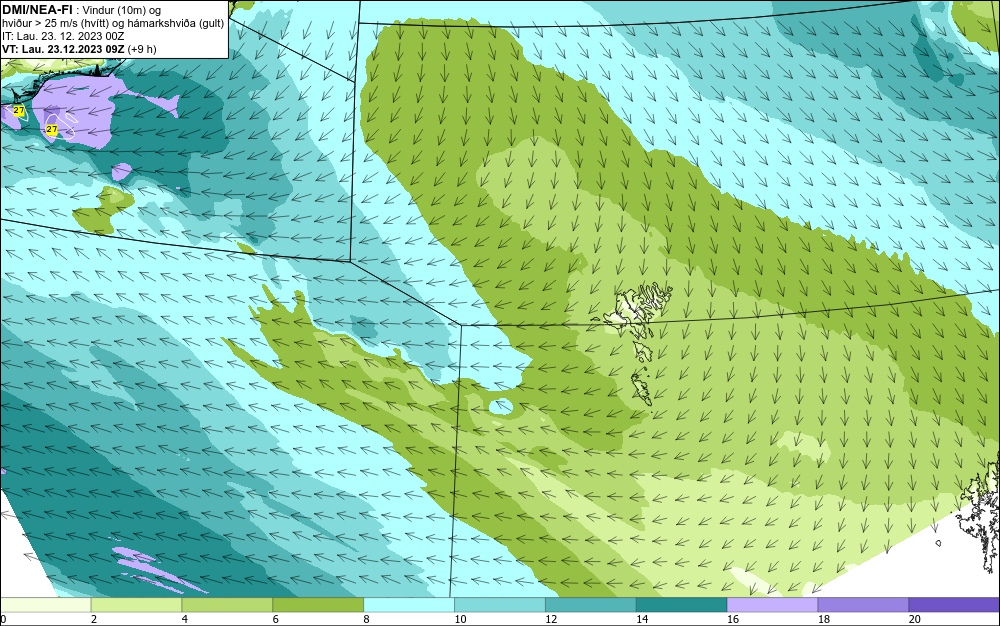Click the 0–2 m/s palest legend swatch

46,604
